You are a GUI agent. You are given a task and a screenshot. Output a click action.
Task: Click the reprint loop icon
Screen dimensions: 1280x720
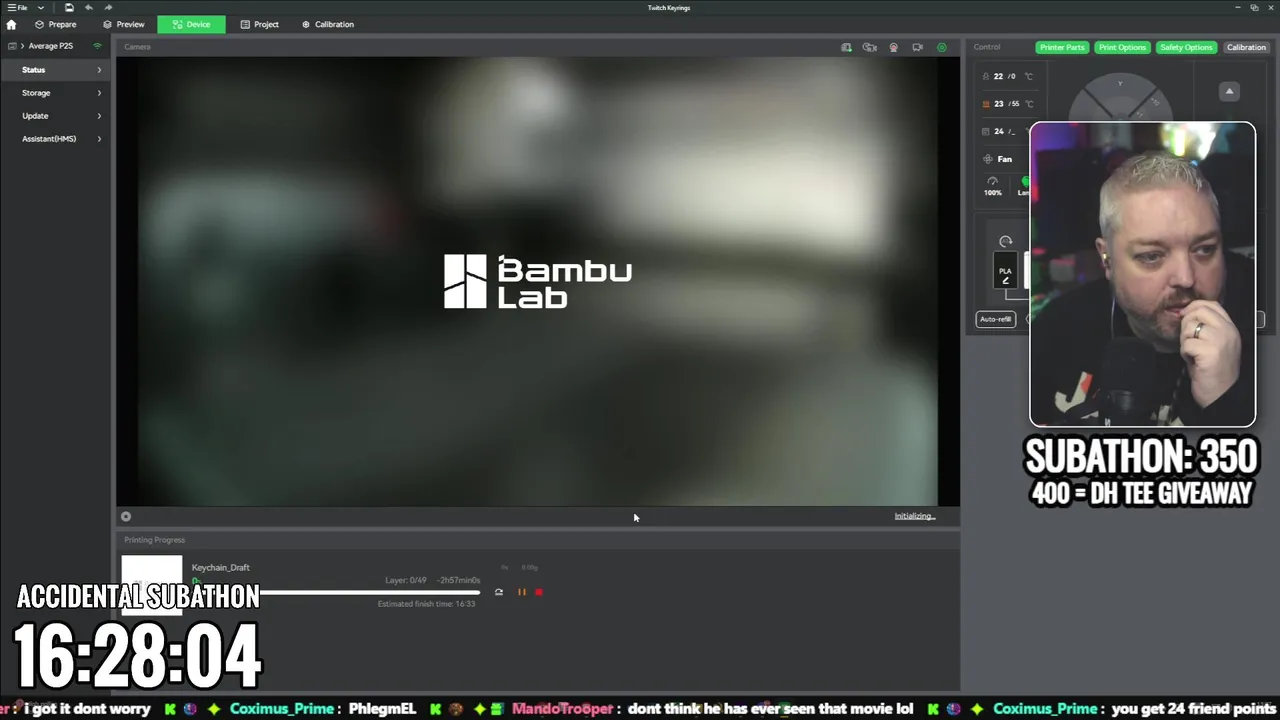[499, 592]
